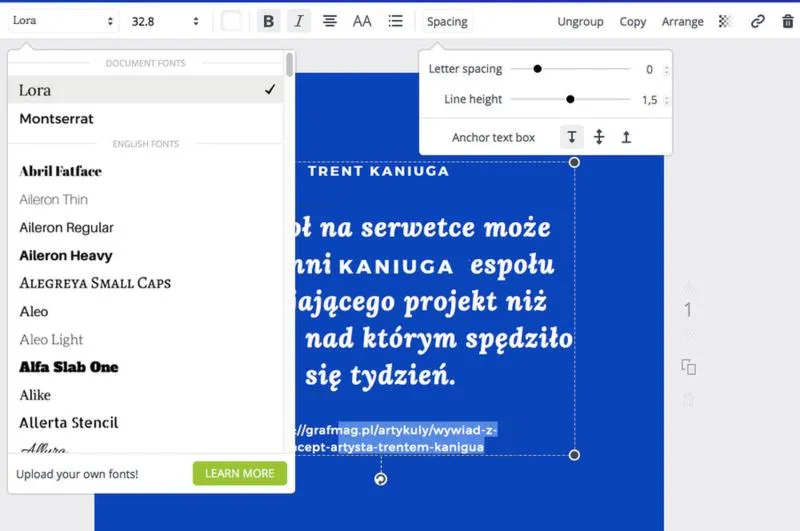Open font size 32.8 dropdown
The image size is (800, 531).
(165, 21)
